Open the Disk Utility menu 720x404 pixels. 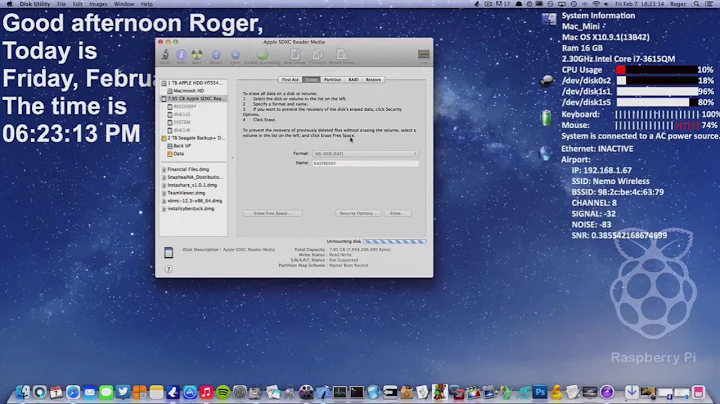point(34,4)
